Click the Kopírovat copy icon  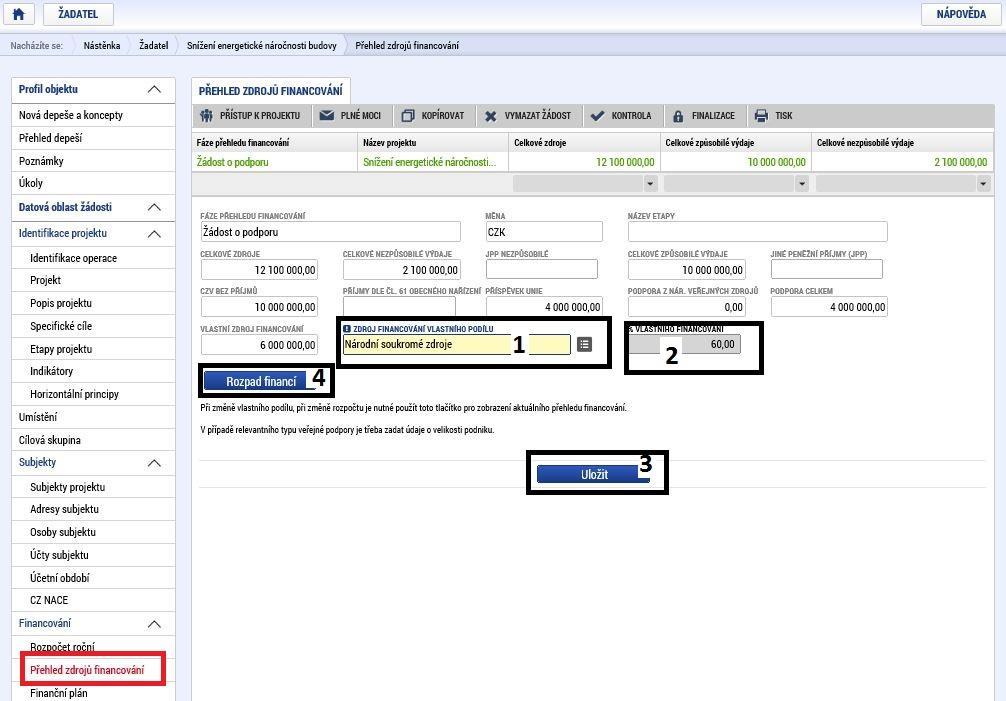[x=408, y=115]
